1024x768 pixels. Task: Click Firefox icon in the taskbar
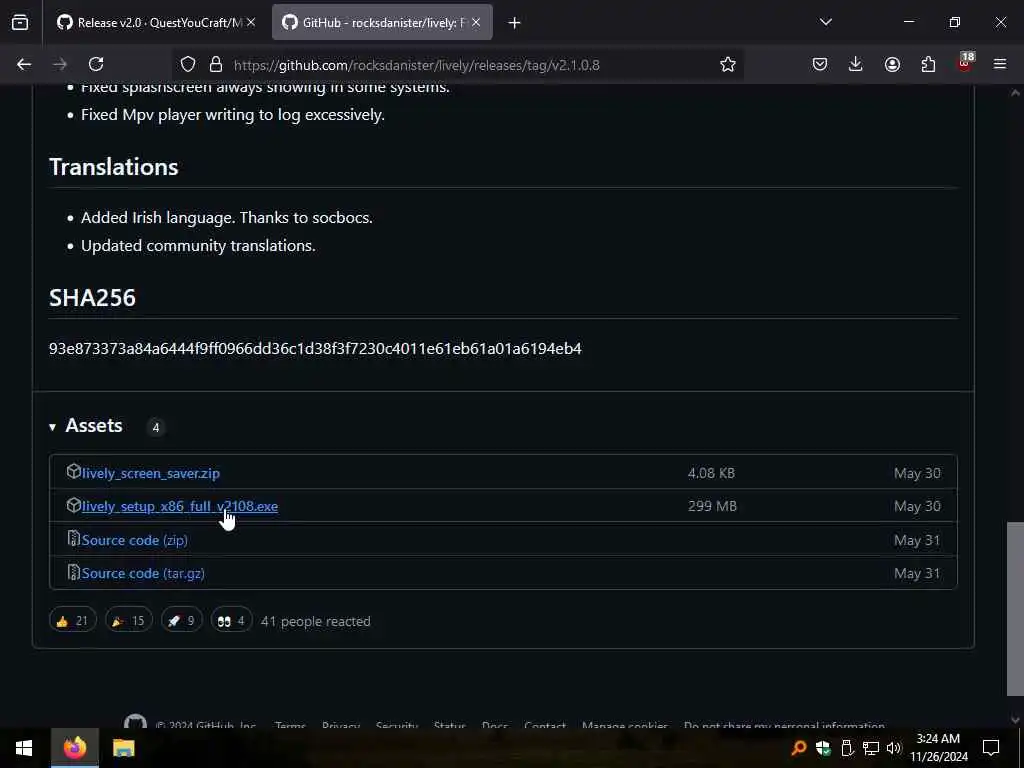tap(74, 748)
